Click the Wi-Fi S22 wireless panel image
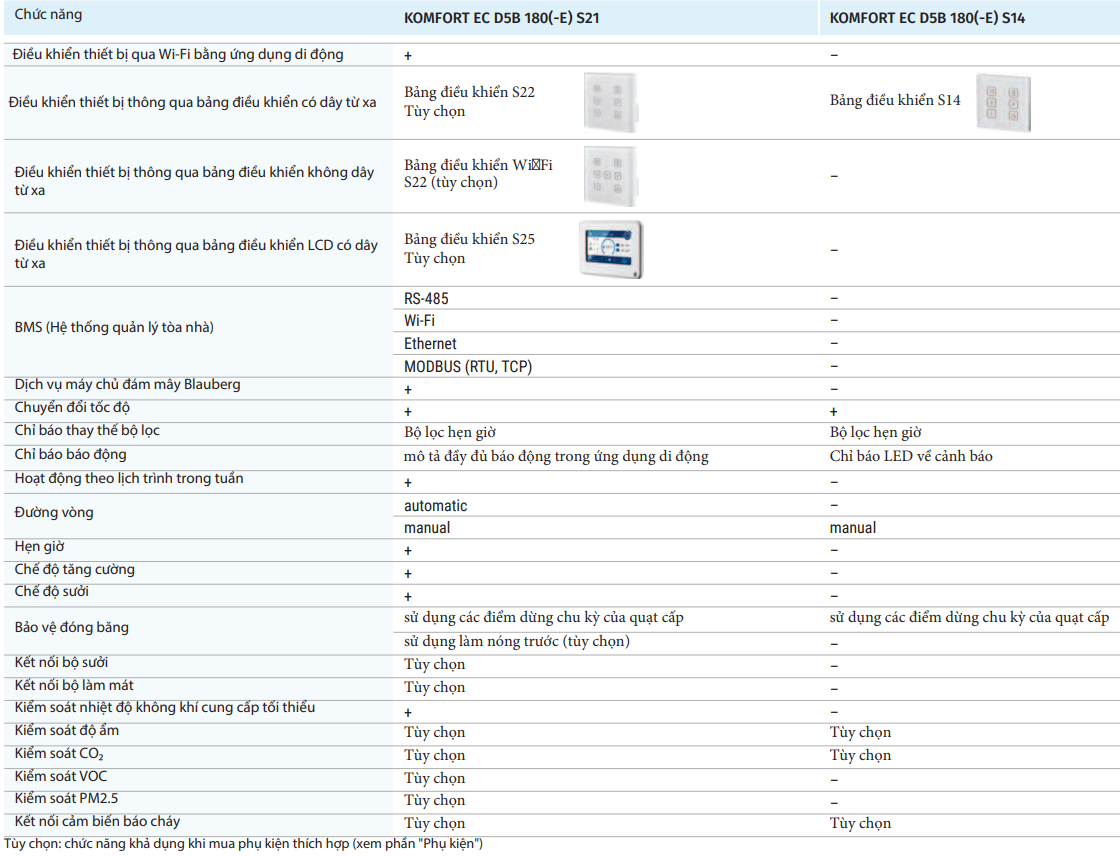Screen dimensions: 1120x856 (x=611, y=176)
